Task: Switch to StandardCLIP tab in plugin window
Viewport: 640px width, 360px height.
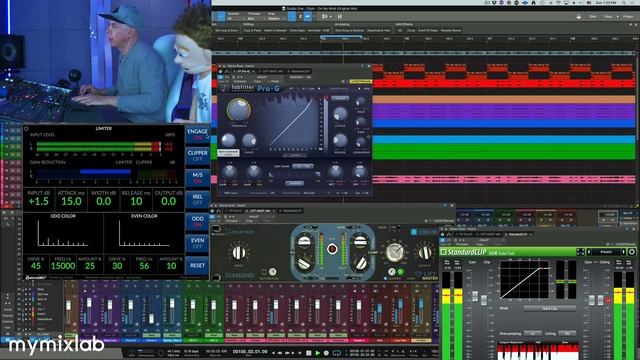Action: coord(518,234)
